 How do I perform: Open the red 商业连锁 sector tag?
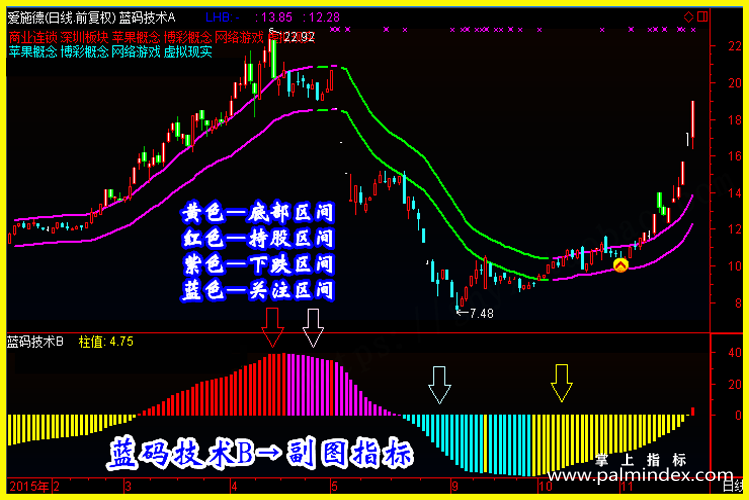click(33, 37)
